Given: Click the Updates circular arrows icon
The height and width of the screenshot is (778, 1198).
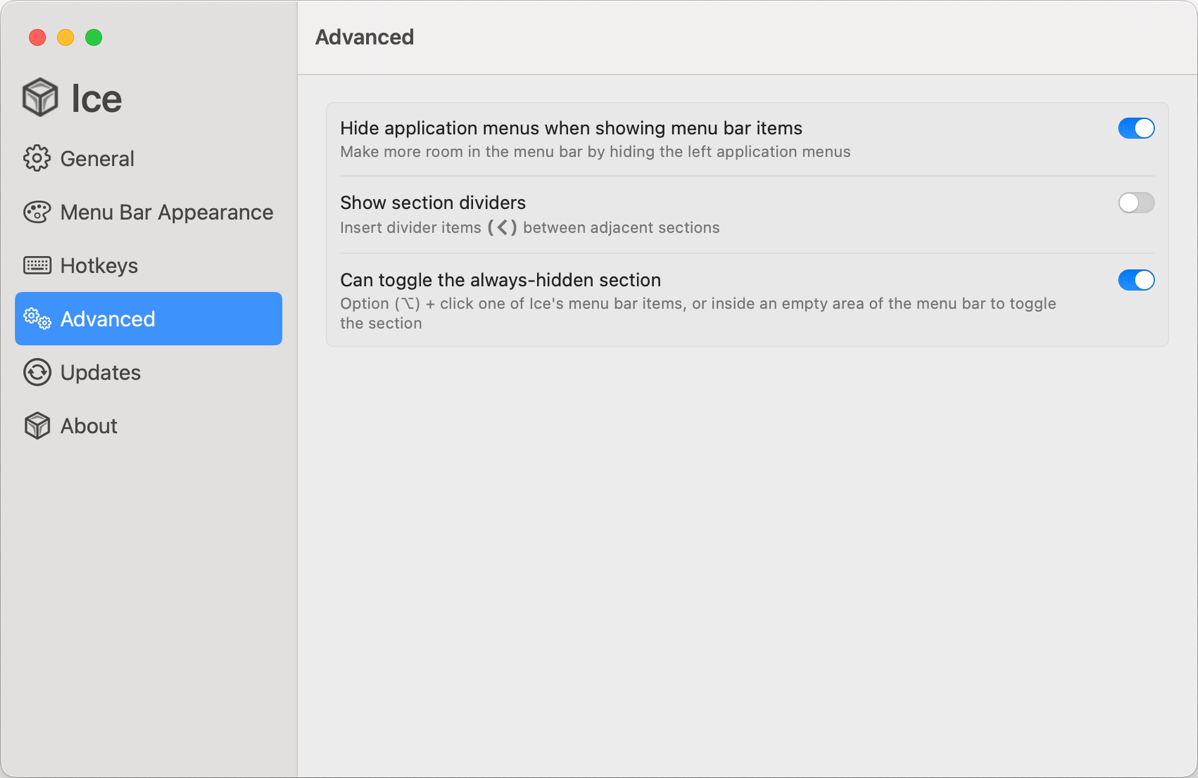Looking at the screenshot, I should tap(37, 372).
